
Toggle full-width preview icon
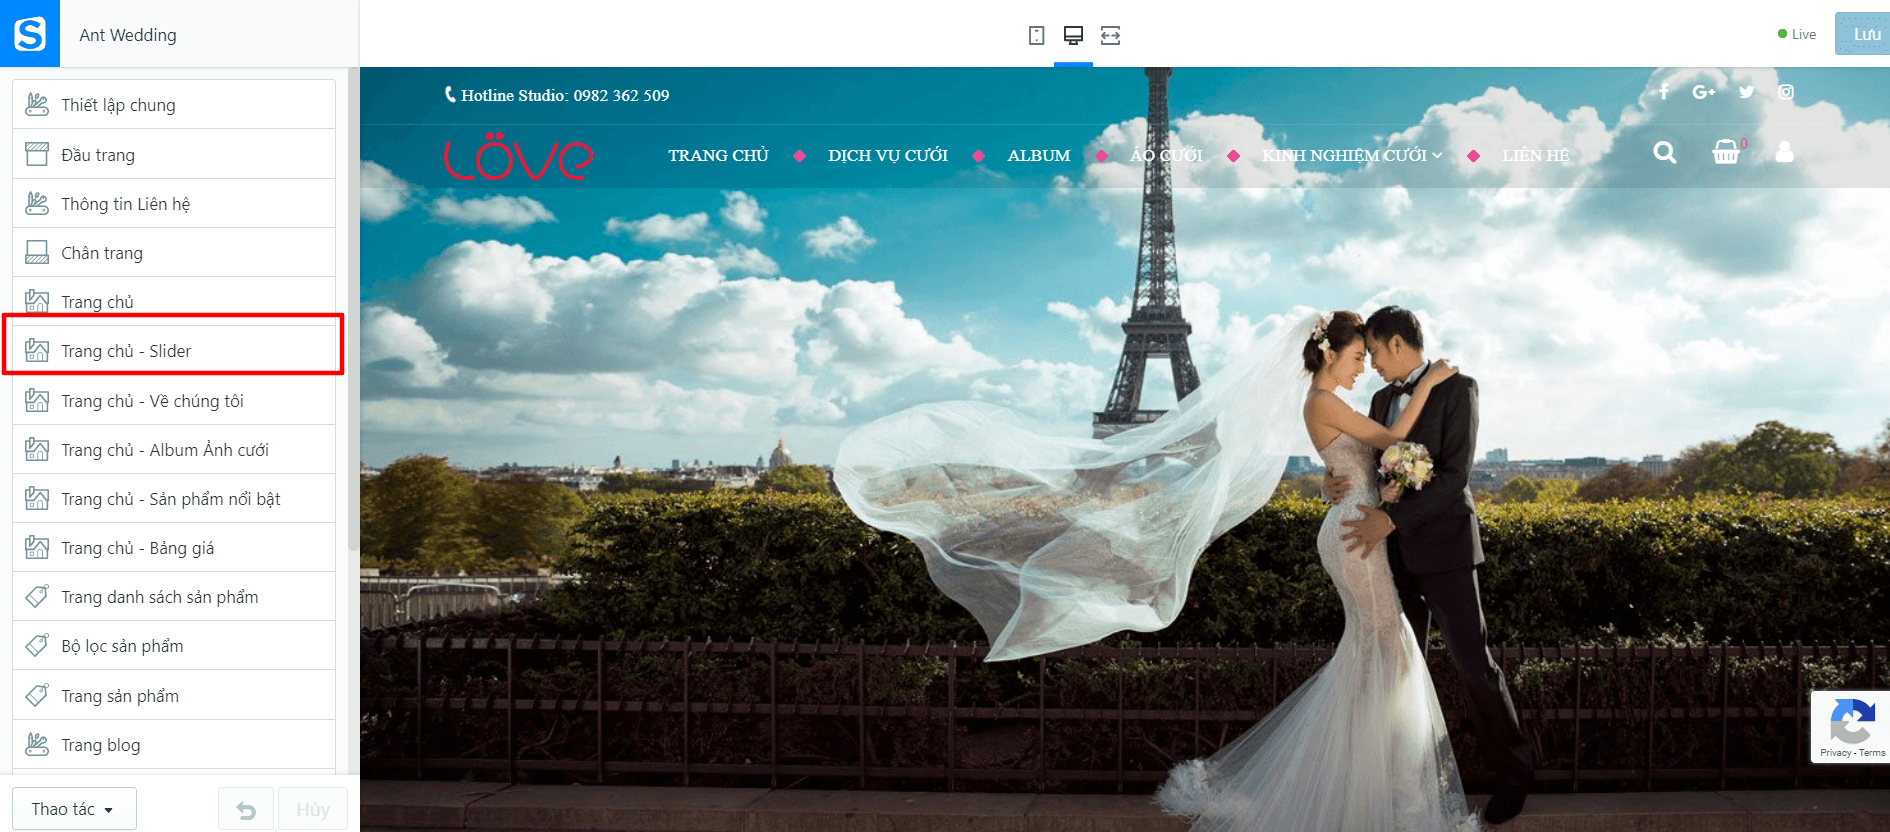pyautogui.click(x=1110, y=35)
